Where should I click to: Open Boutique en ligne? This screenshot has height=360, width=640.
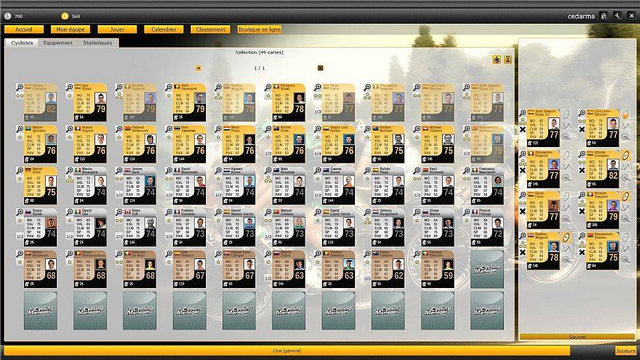[259, 29]
